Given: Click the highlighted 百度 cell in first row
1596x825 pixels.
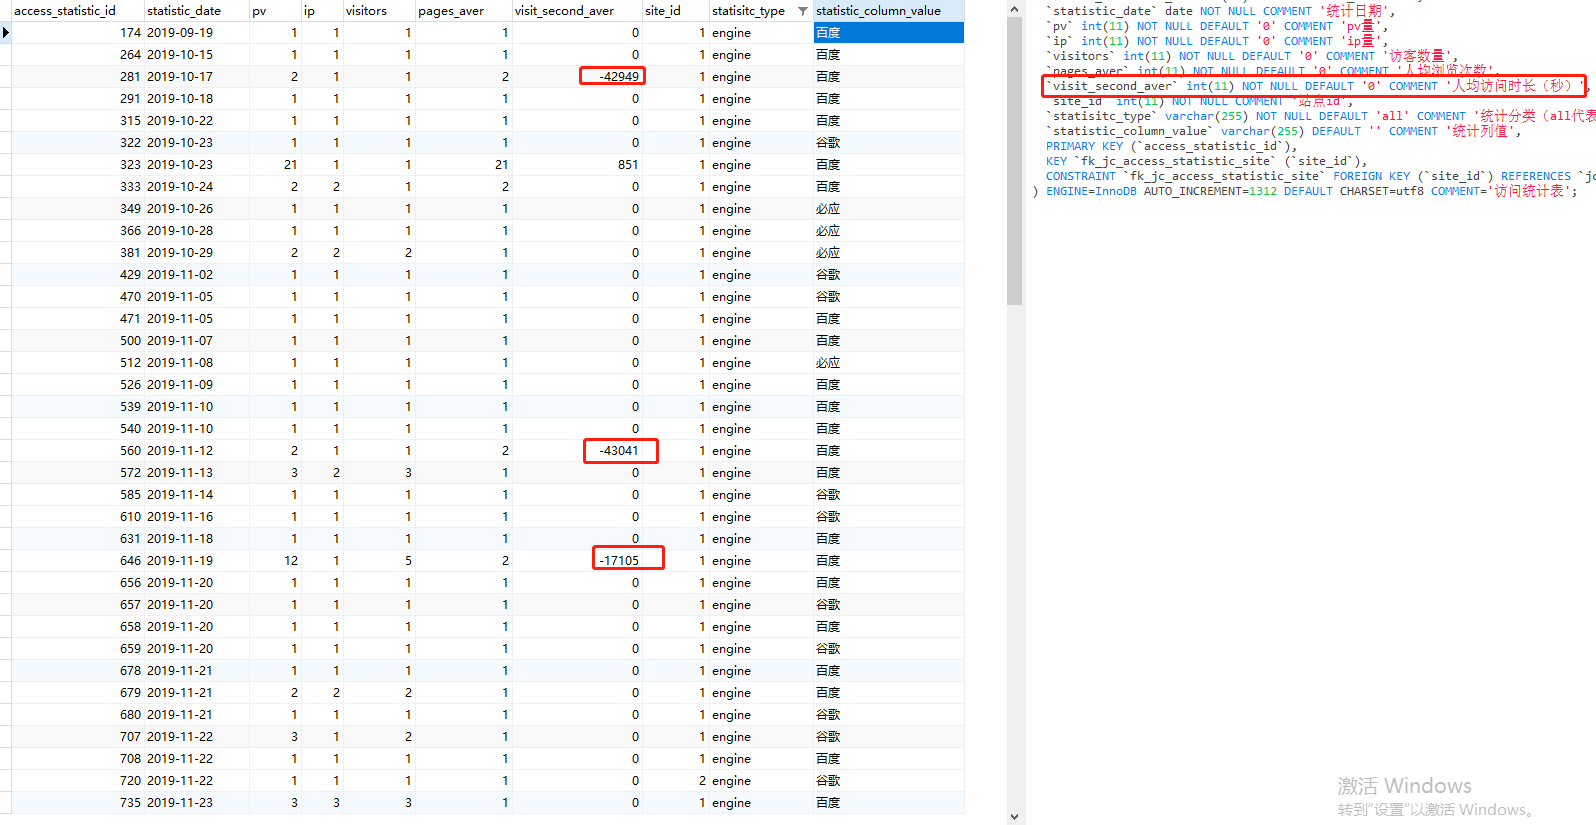Looking at the screenshot, I should pyautogui.click(x=888, y=33).
